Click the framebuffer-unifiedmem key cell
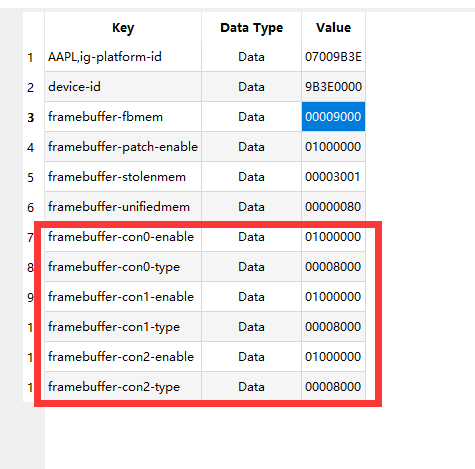This screenshot has width=475, height=469. [123, 207]
